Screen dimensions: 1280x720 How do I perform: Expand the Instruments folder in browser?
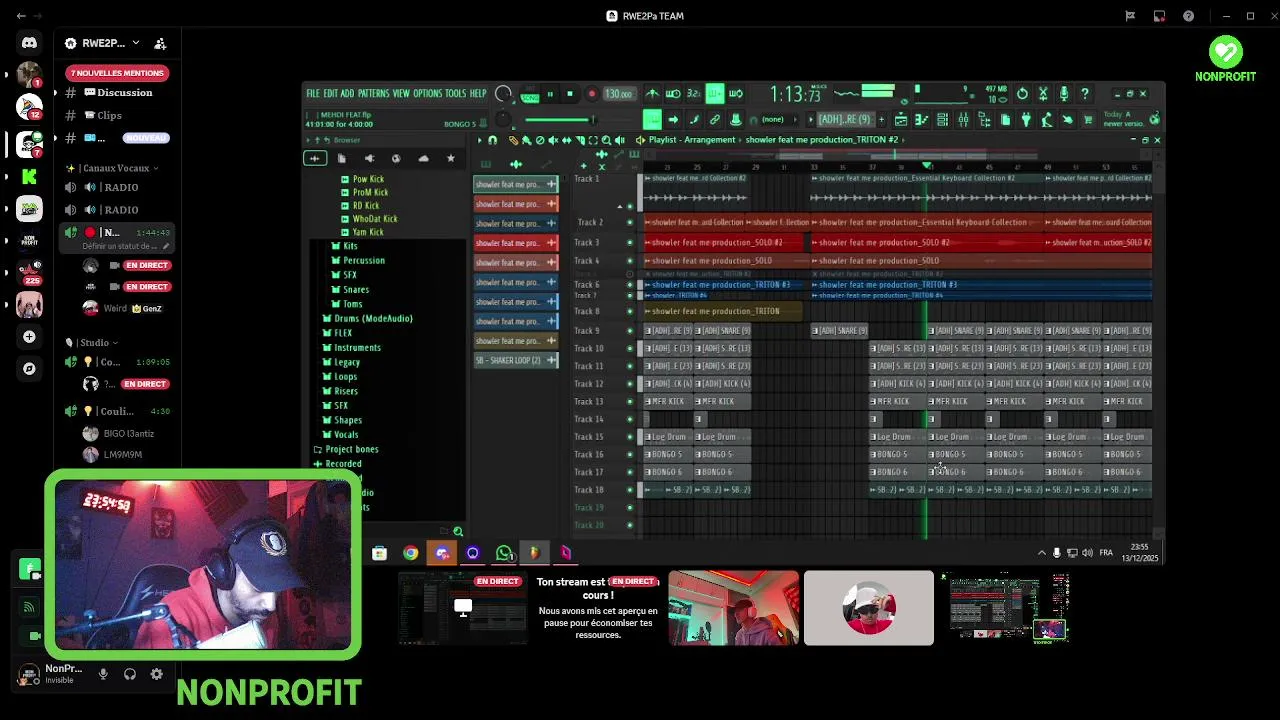pos(351,348)
